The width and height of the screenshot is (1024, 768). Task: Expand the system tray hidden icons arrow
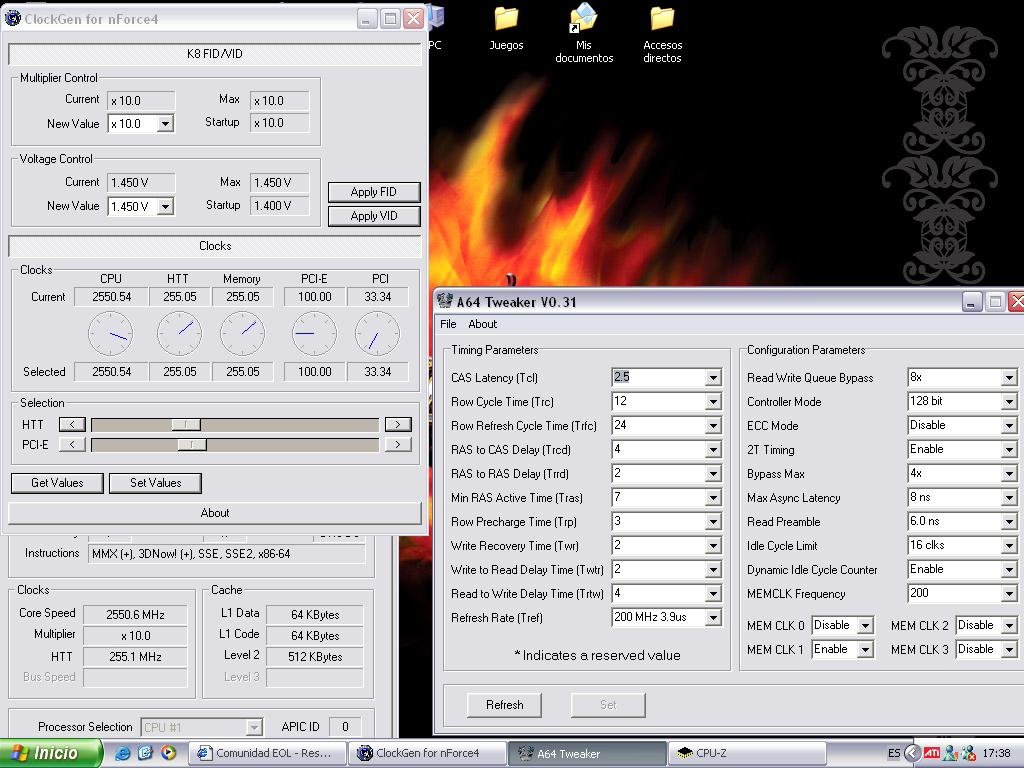click(x=913, y=753)
